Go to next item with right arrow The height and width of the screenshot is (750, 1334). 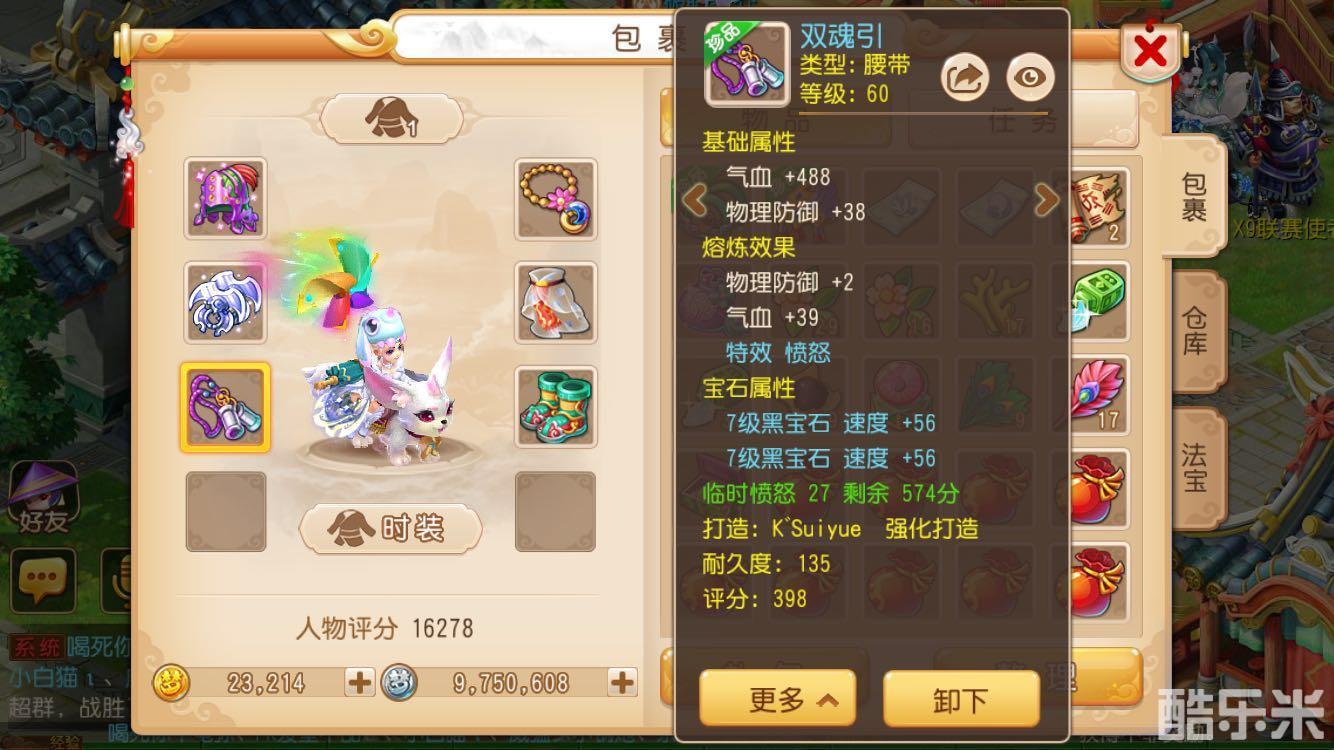1046,200
